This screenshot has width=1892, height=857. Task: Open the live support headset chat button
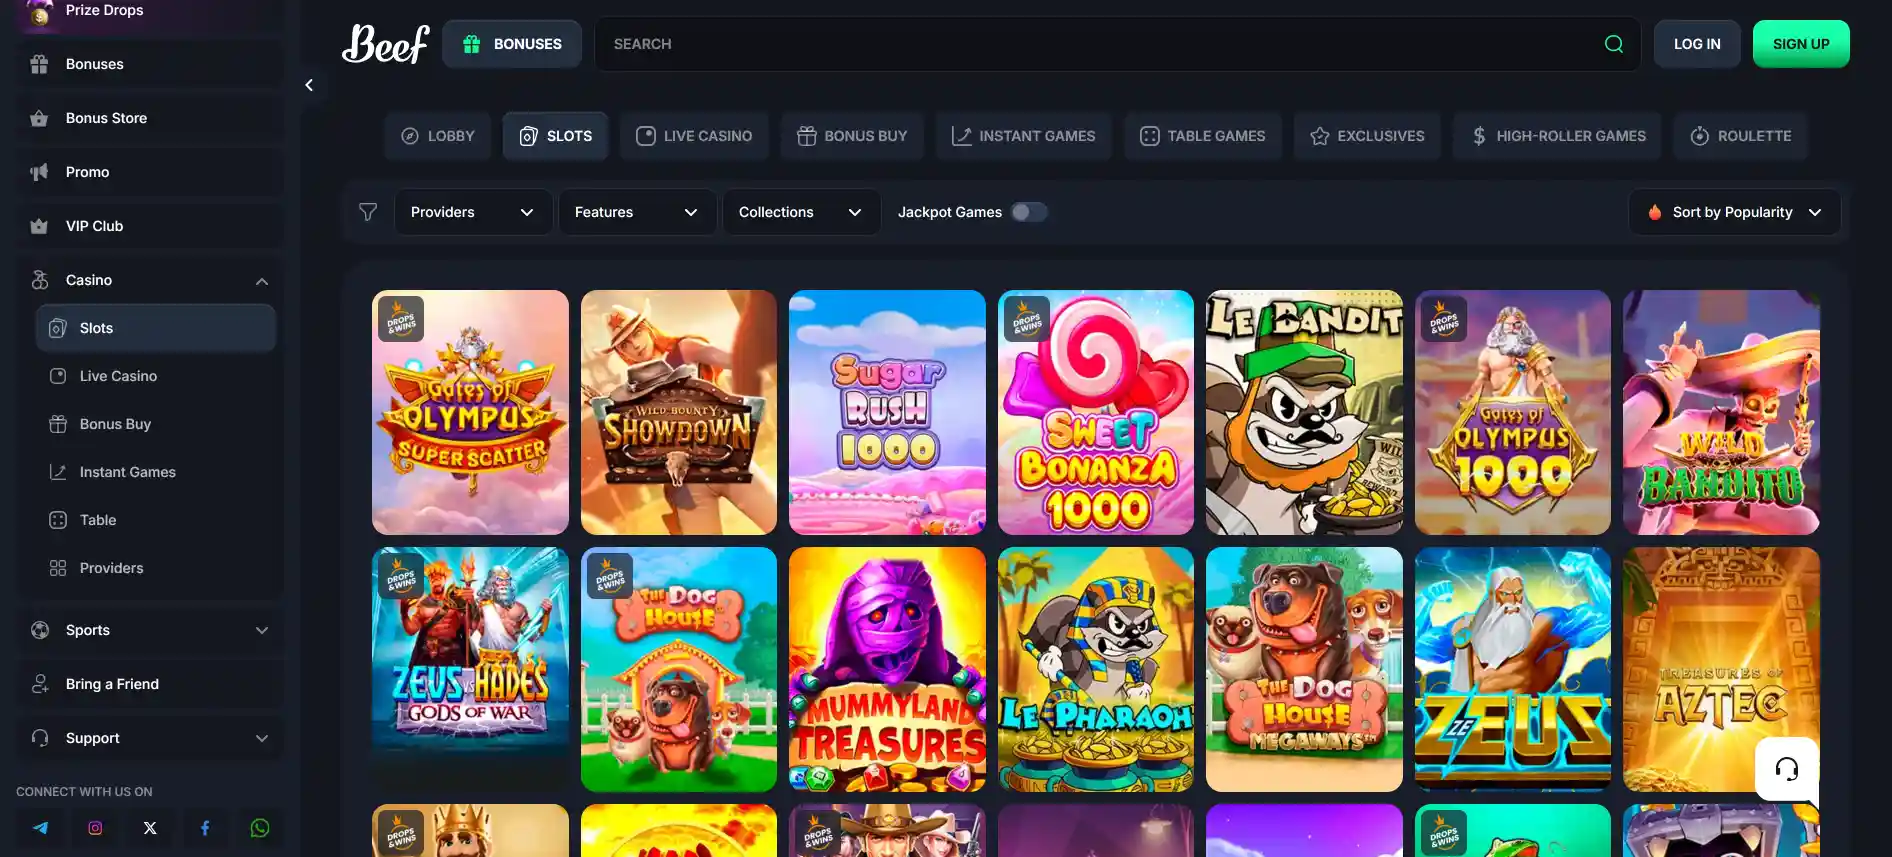point(1786,768)
